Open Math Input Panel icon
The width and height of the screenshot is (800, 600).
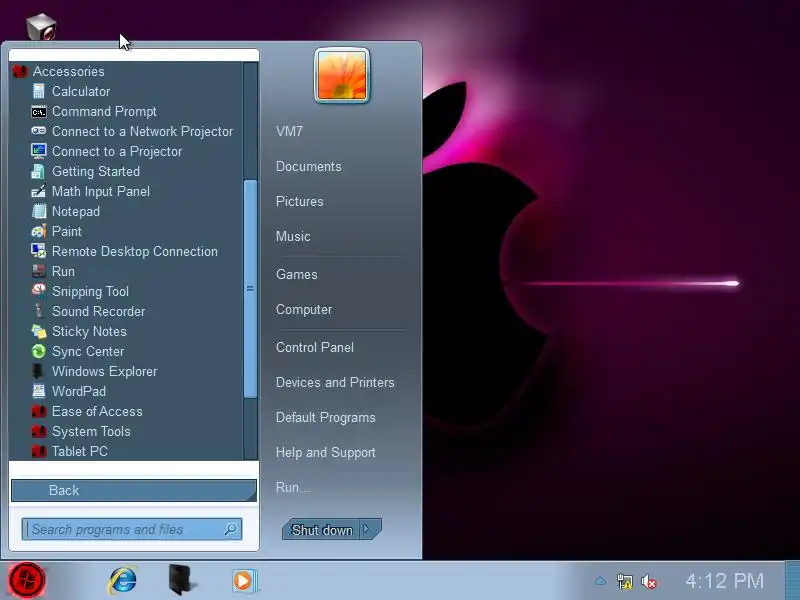(x=38, y=191)
